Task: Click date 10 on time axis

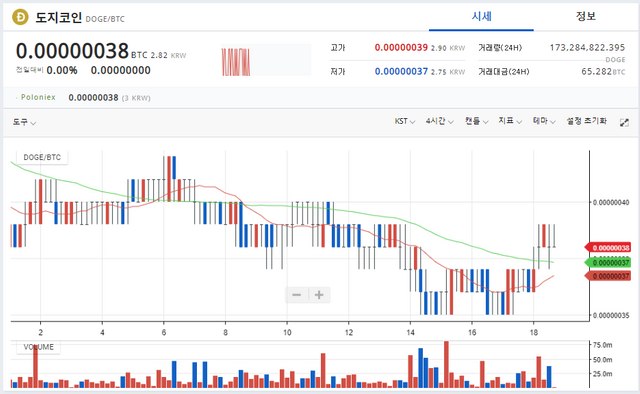Action: (287, 332)
